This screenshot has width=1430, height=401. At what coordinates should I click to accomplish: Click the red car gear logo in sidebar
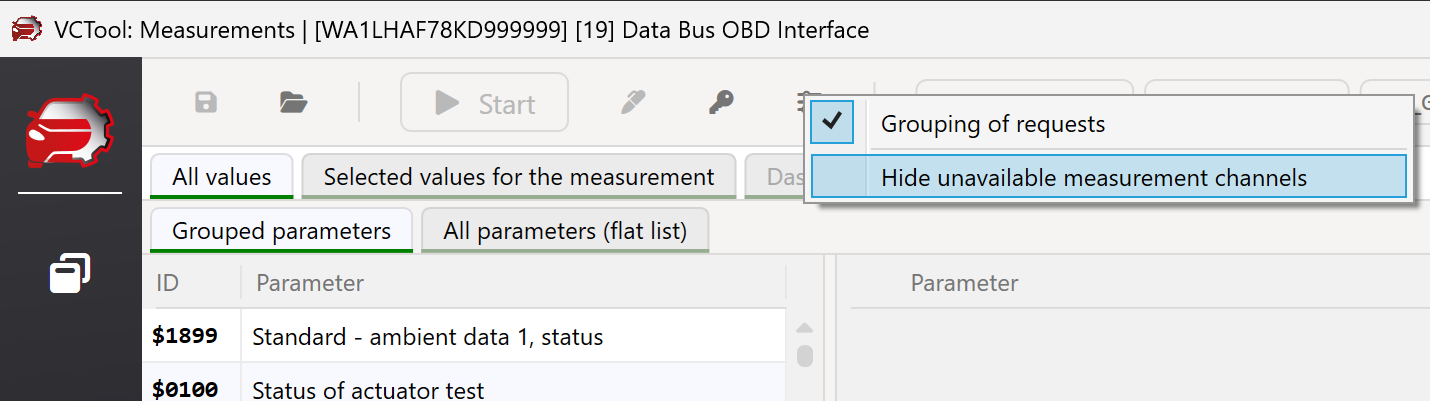(70, 132)
